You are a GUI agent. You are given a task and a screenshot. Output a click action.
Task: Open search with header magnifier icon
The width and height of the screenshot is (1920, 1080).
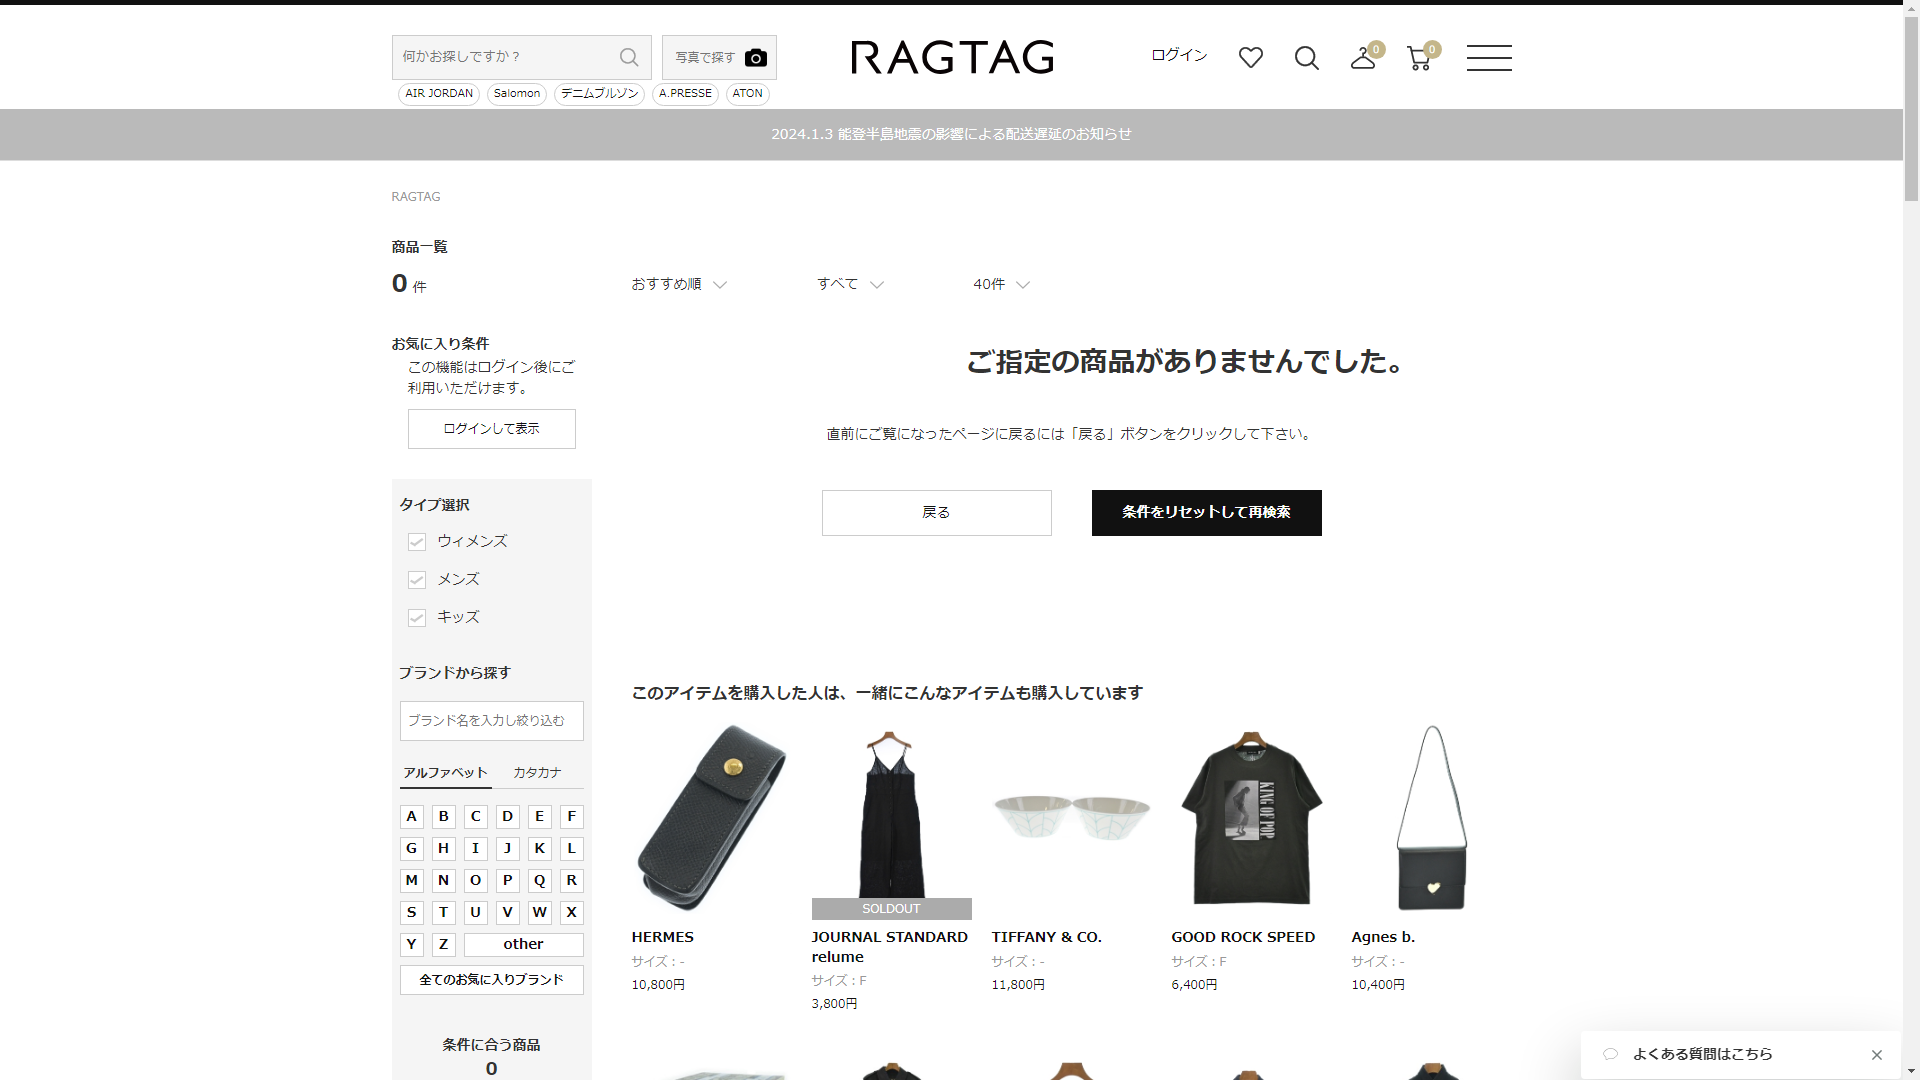1306,58
